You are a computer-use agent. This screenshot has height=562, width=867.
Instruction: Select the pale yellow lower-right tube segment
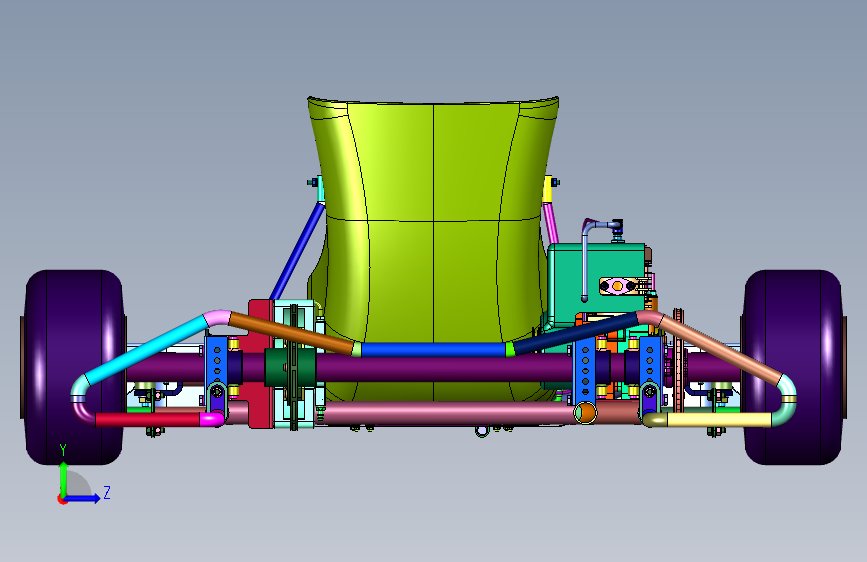(x=719, y=420)
